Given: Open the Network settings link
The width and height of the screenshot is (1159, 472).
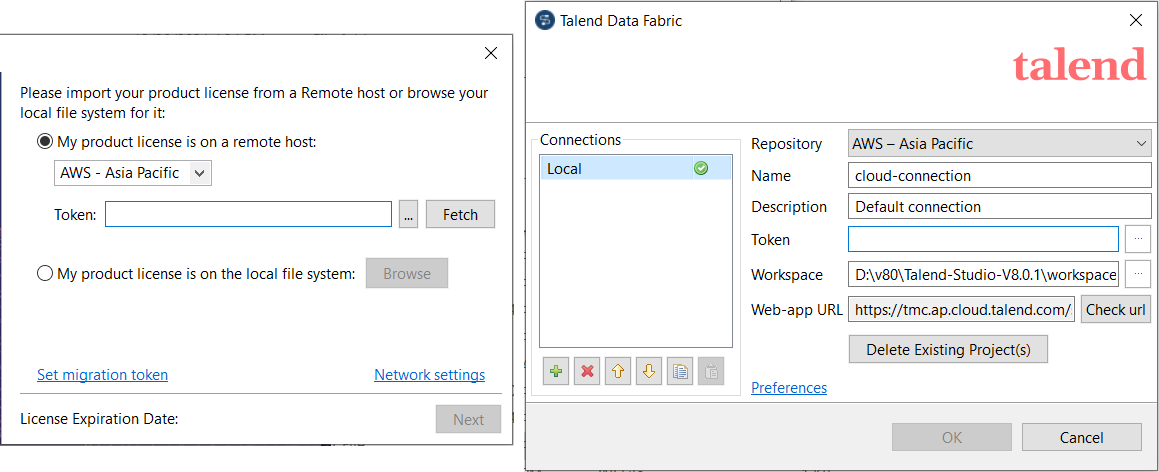Looking at the screenshot, I should pyautogui.click(x=429, y=375).
